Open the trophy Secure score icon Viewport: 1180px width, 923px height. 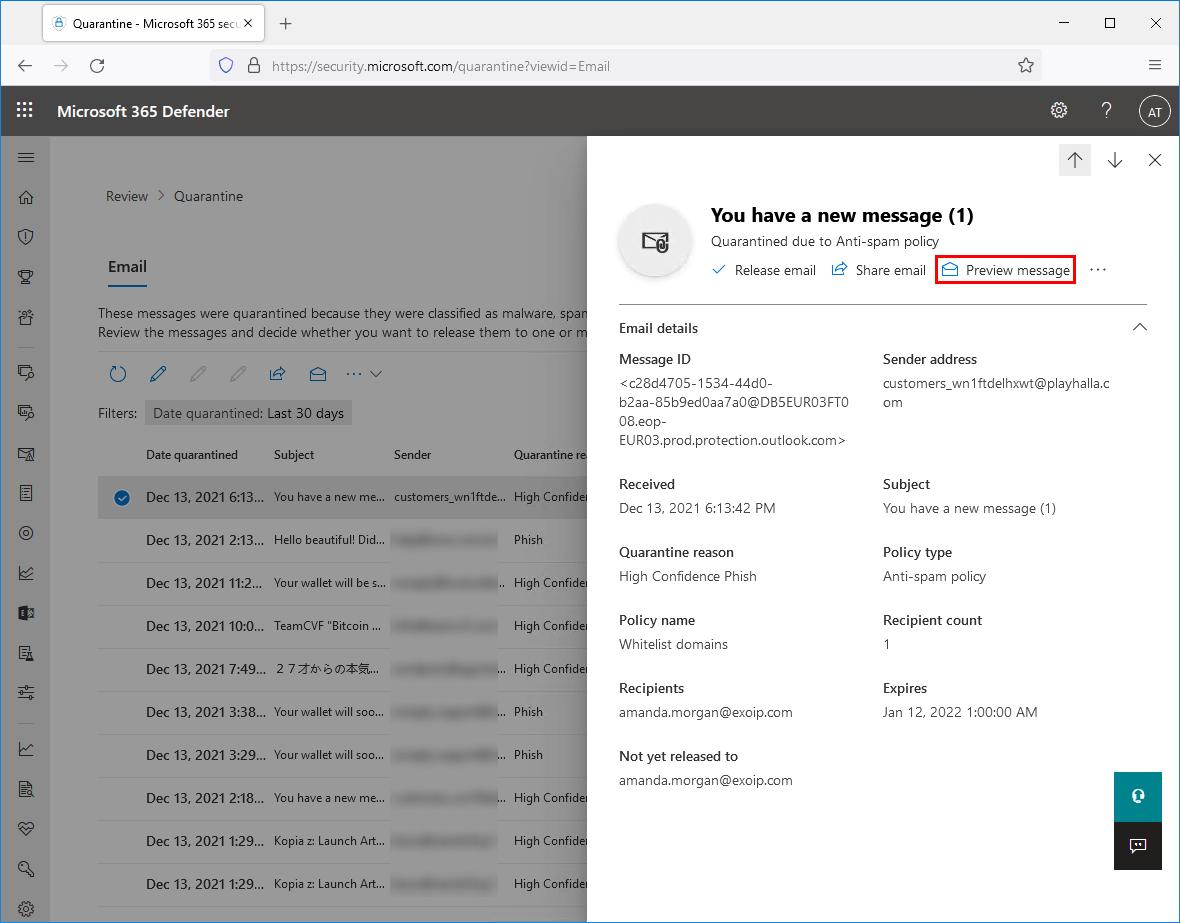point(26,277)
